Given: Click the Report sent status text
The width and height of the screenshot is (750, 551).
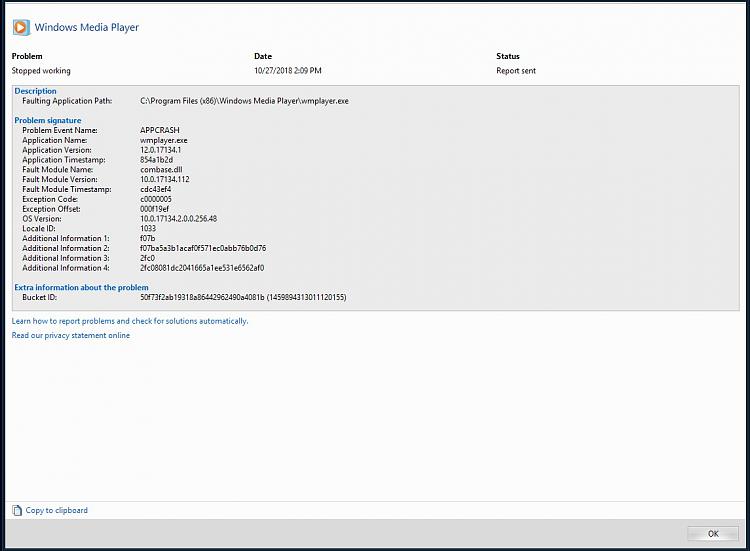Looking at the screenshot, I should point(516,71).
